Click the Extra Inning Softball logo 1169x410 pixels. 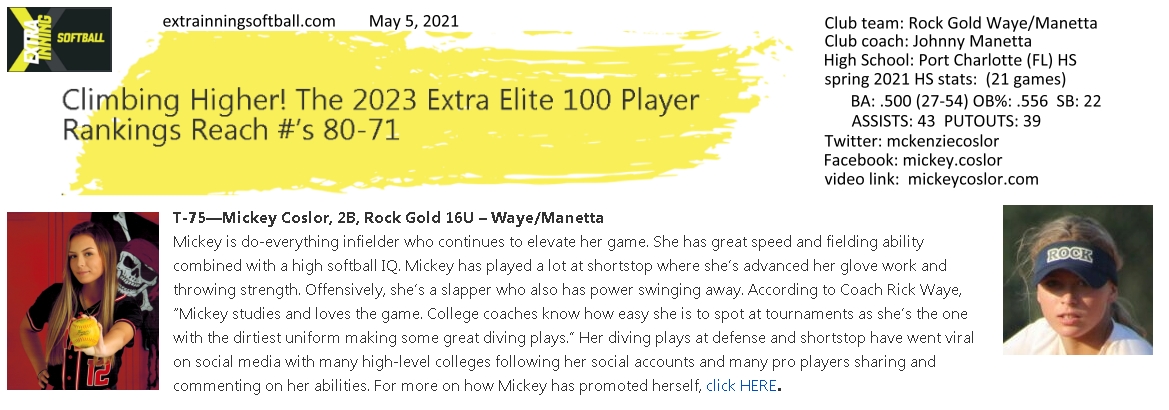coord(60,40)
